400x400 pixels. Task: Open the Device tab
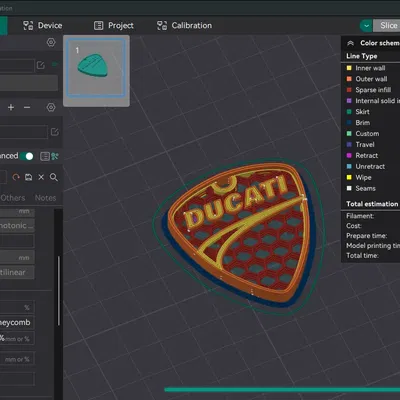point(43,25)
